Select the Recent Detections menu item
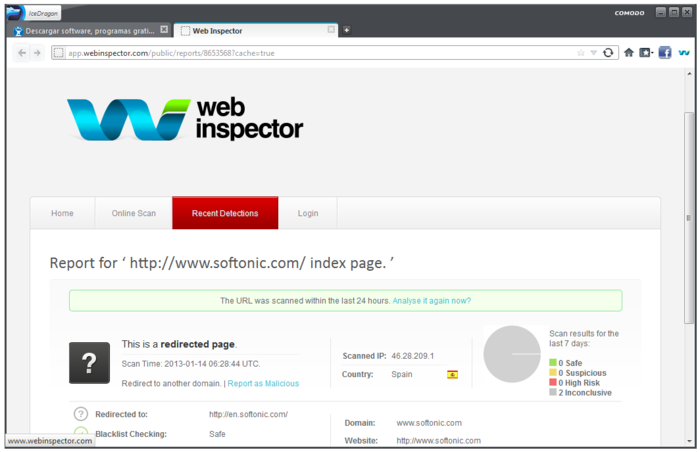The height and width of the screenshot is (452, 700). [x=225, y=213]
